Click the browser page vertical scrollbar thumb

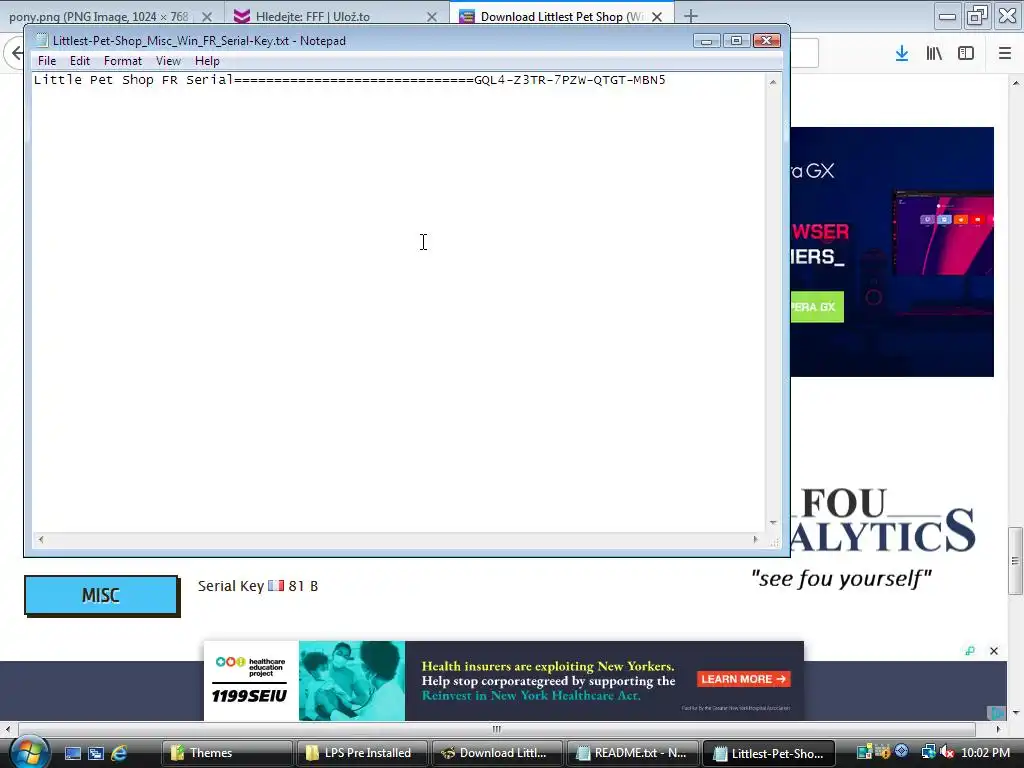click(x=1016, y=560)
